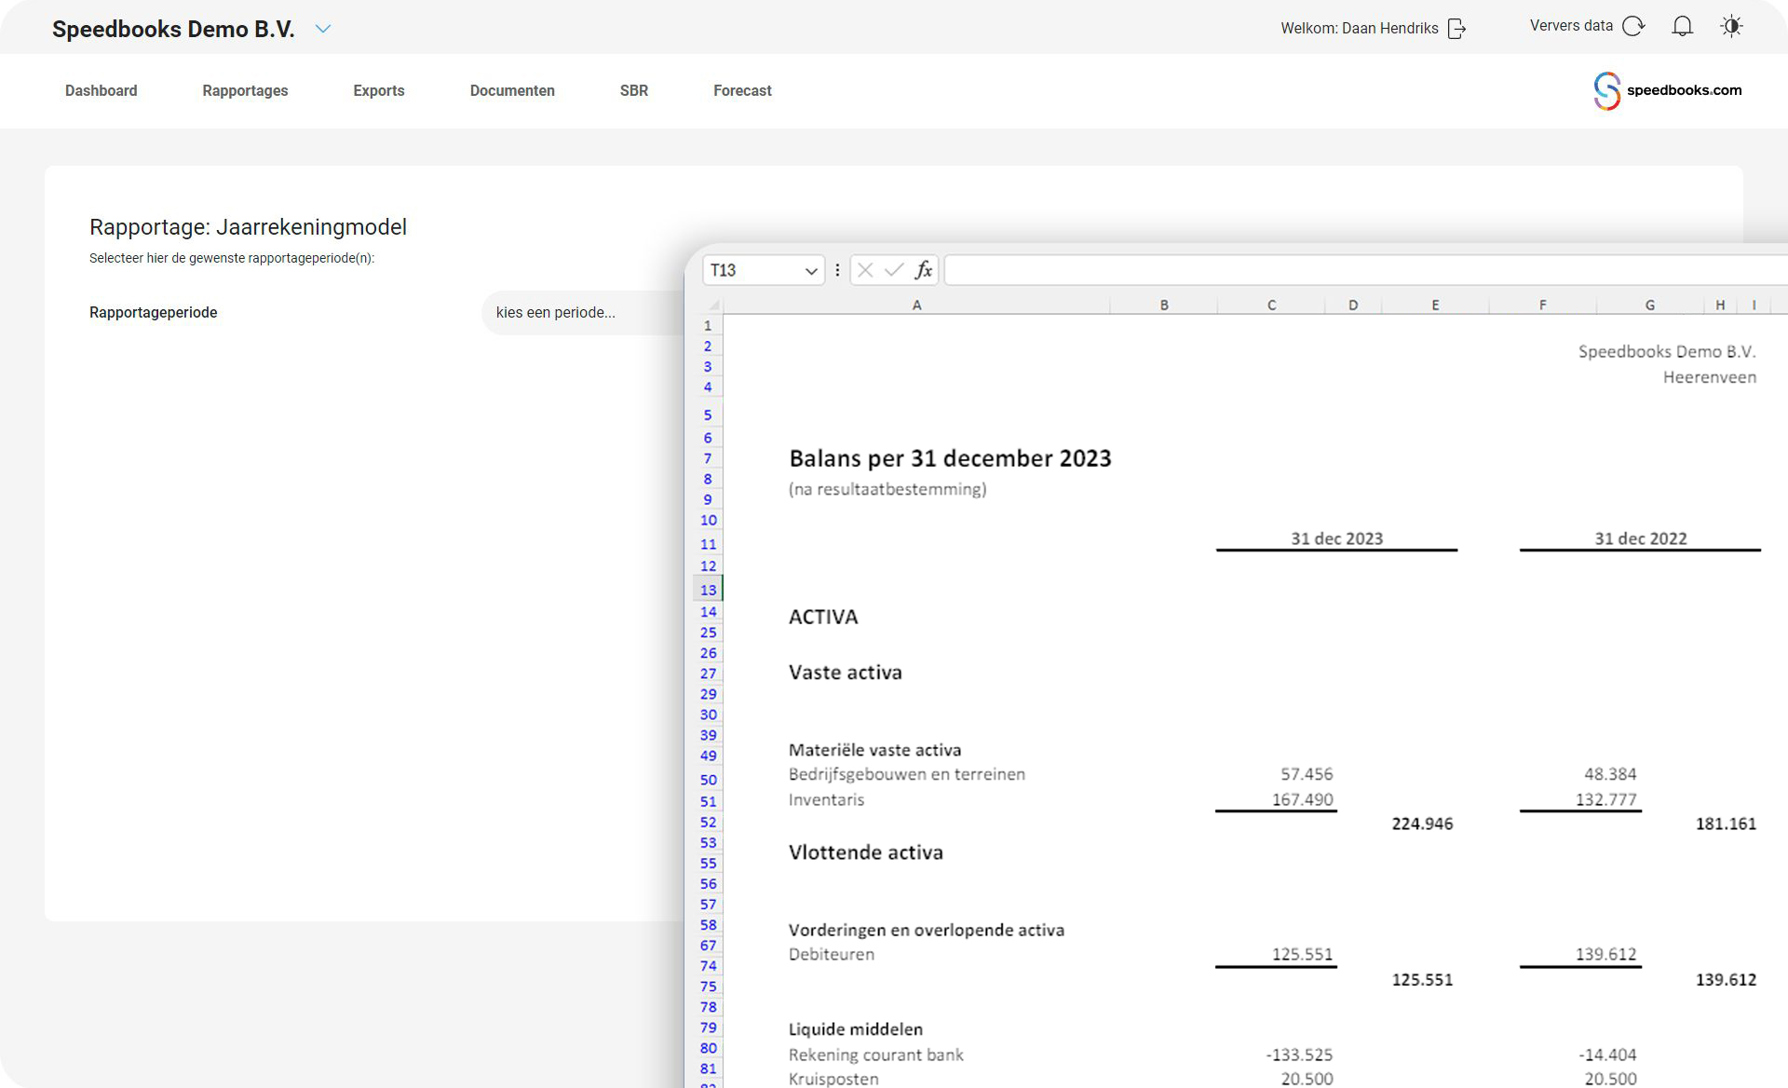Toggle the light/dark theme sun icon

1731,27
